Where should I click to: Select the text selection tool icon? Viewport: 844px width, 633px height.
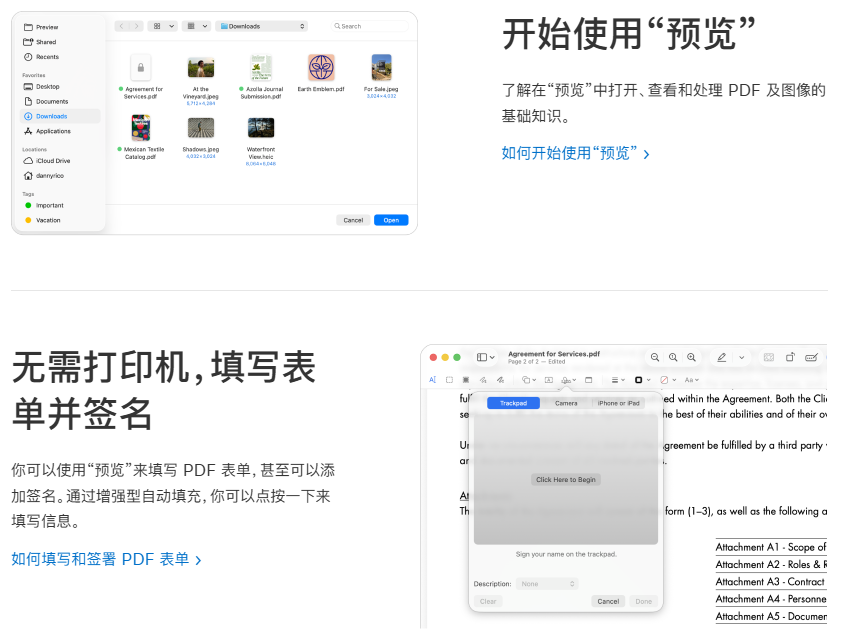(433, 380)
